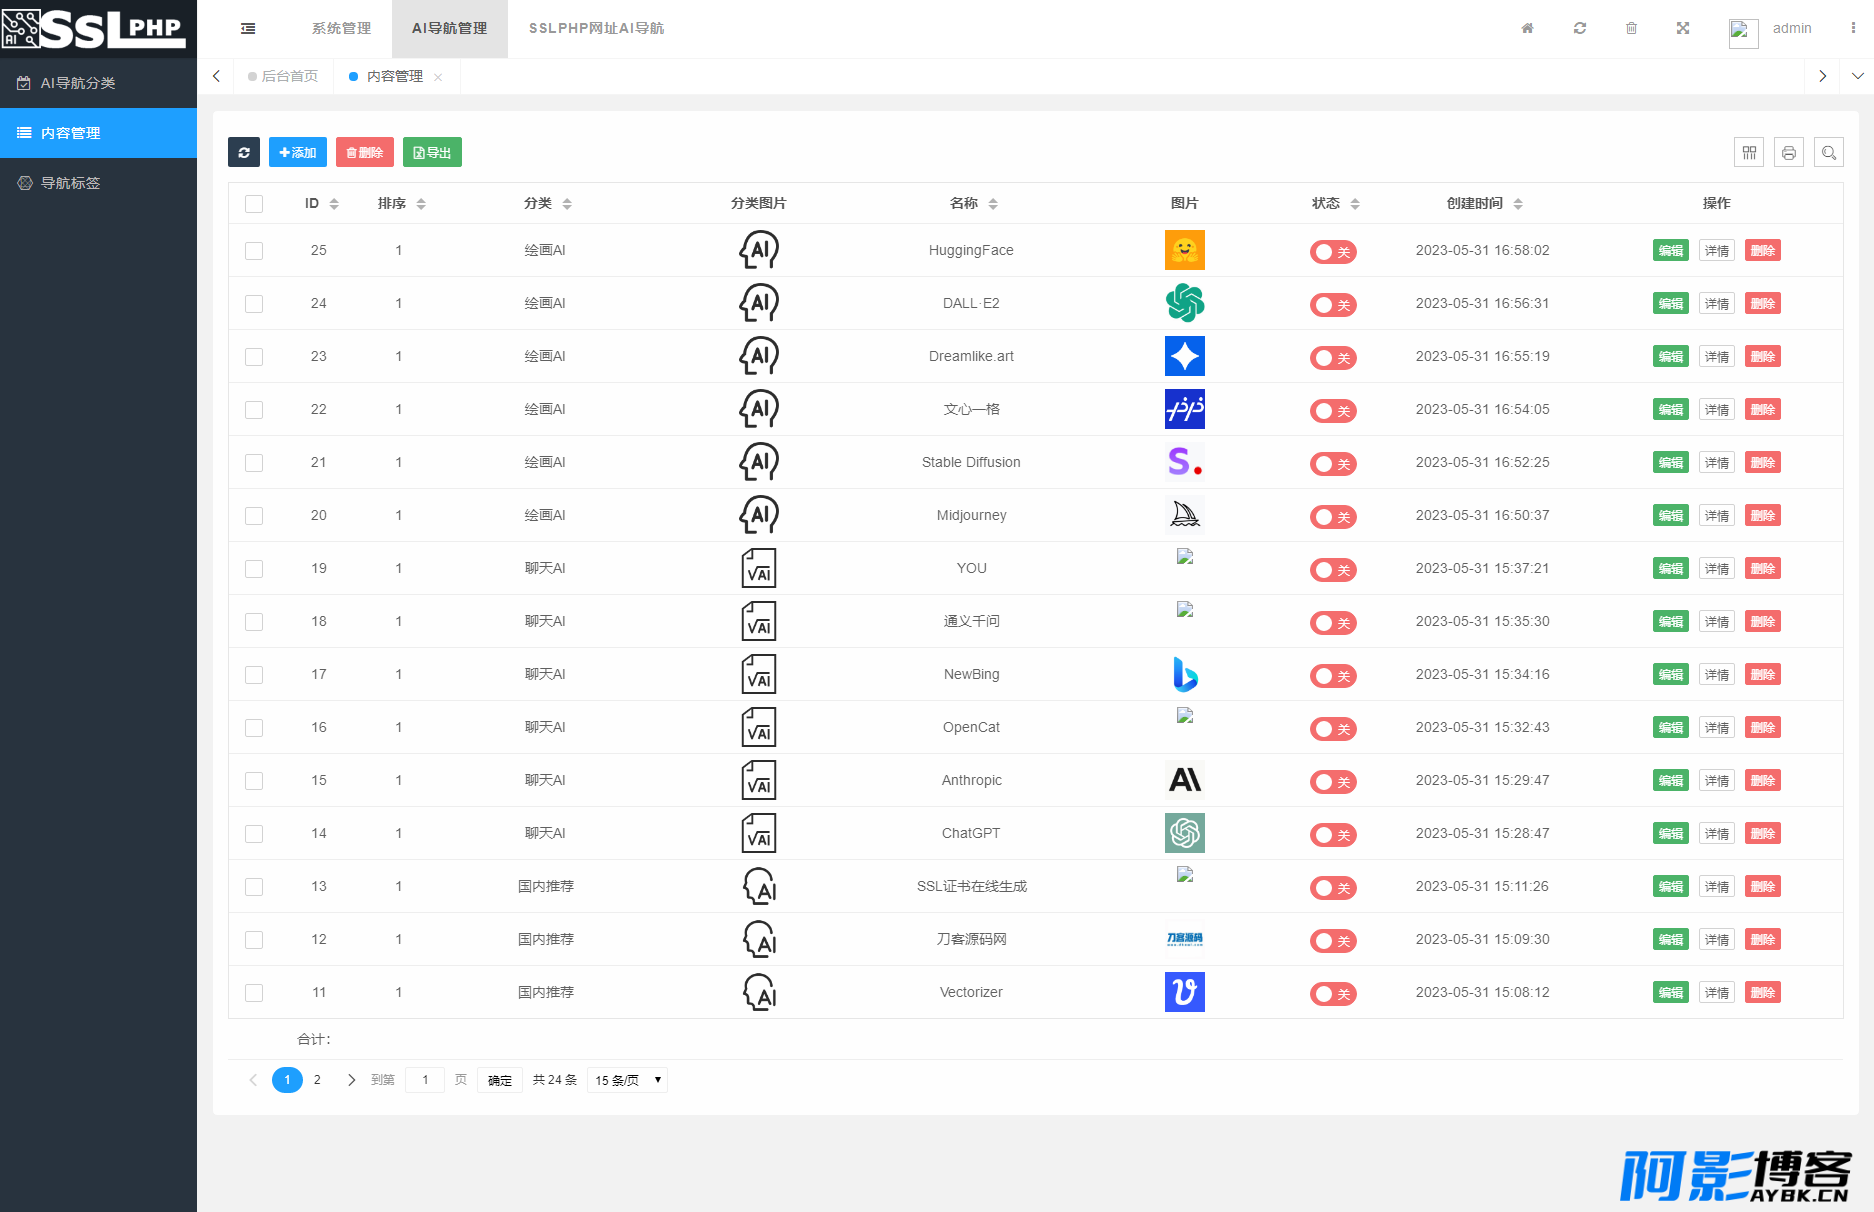Viewport: 1874px width, 1212px height.
Task: Click the green 导出 button
Action: 432,152
